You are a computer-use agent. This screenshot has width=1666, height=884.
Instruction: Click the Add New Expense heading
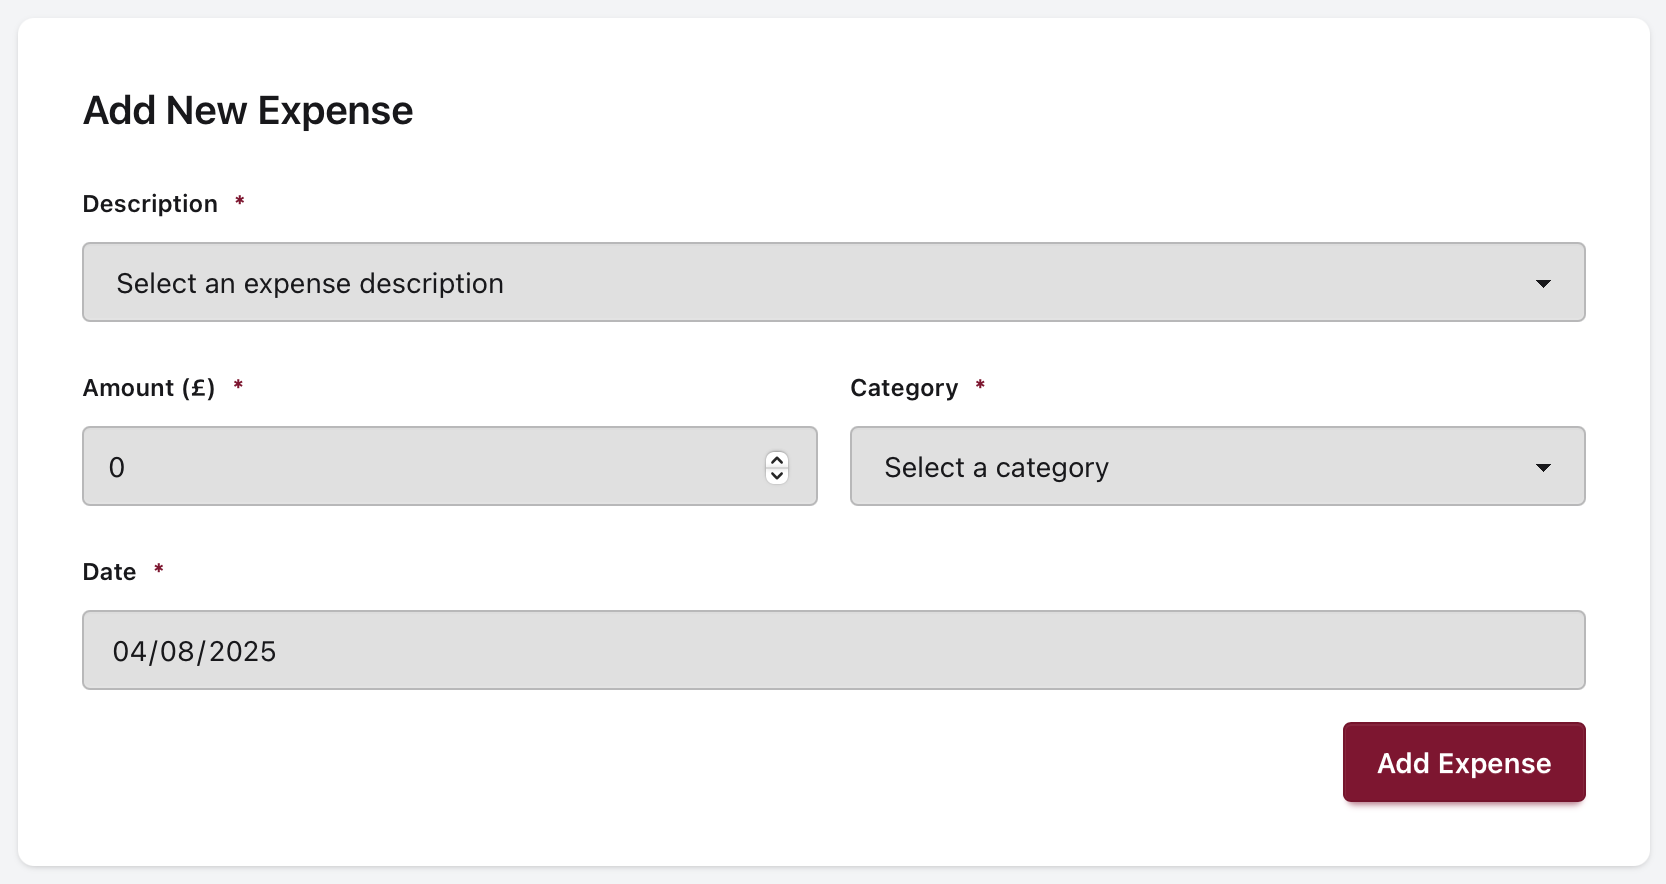(x=247, y=110)
